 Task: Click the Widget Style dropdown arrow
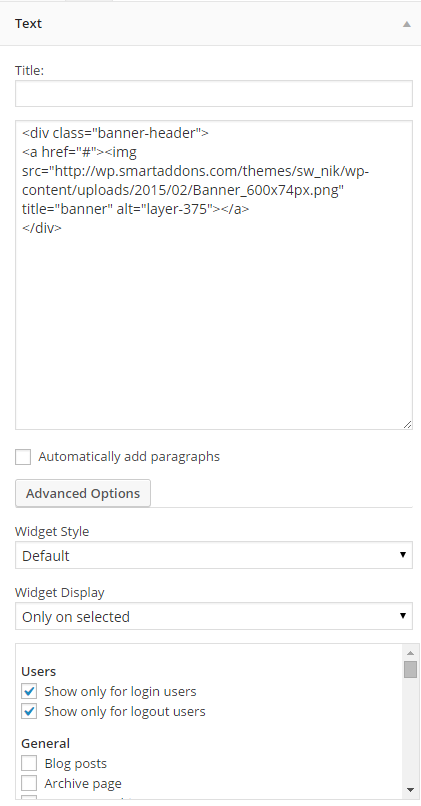[402, 555]
